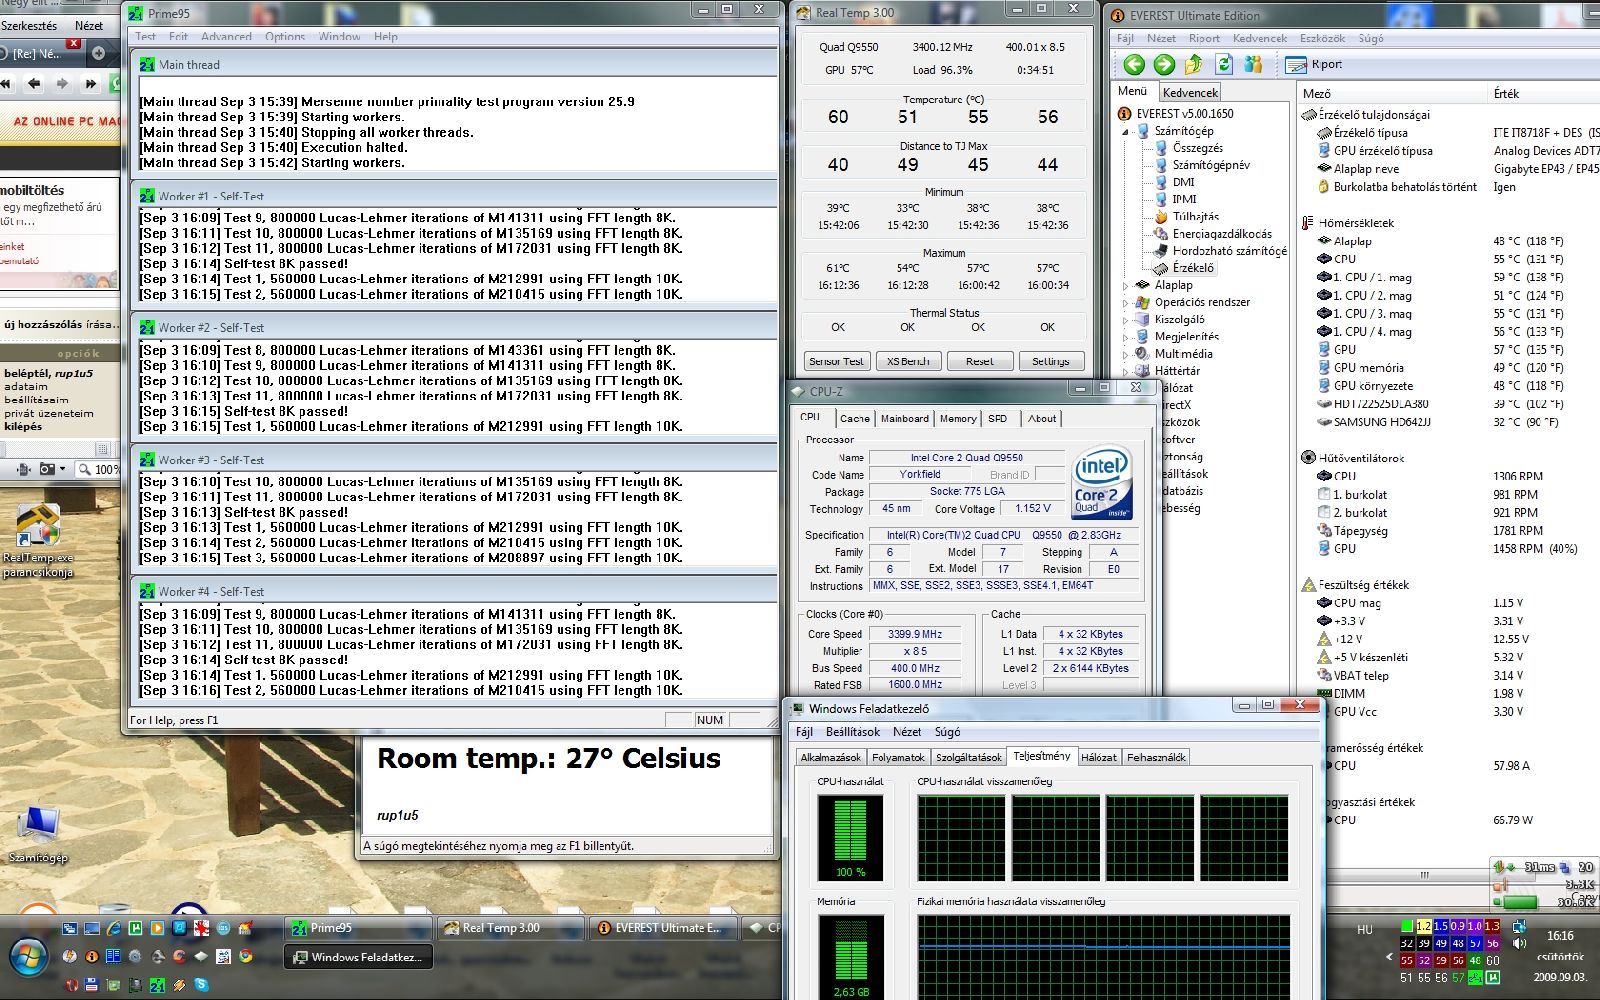Switch to the Memory tab in CPU-Z
This screenshot has width=1600, height=1000.
pyautogui.click(x=958, y=419)
